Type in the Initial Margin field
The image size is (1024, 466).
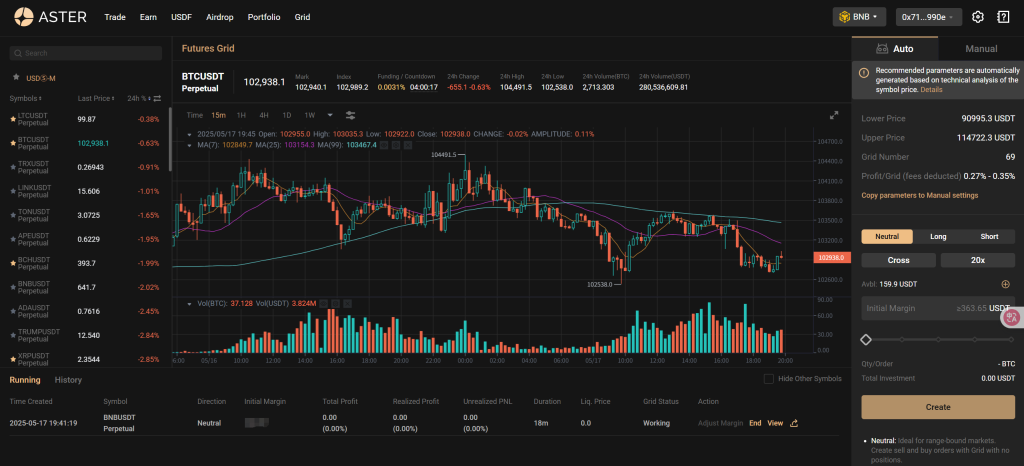(x=938, y=308)
